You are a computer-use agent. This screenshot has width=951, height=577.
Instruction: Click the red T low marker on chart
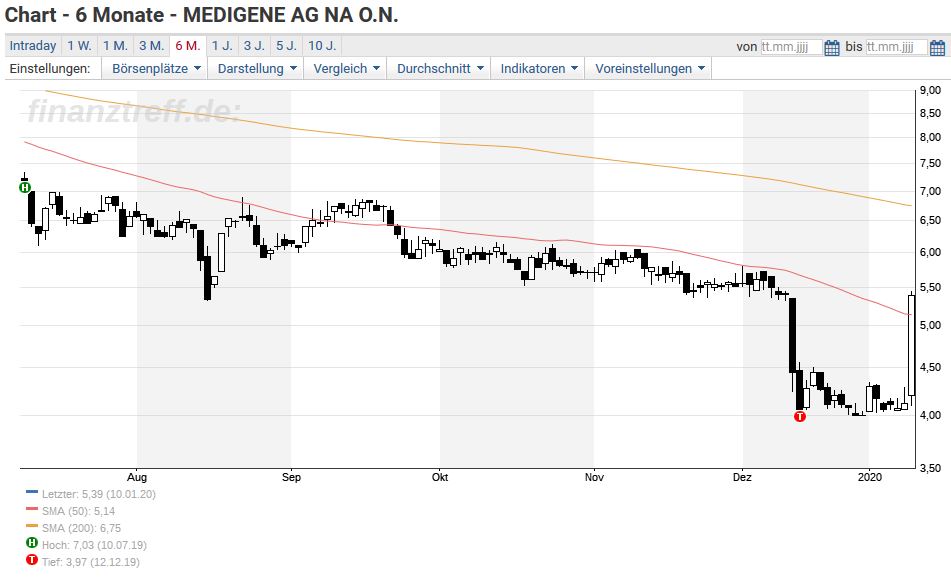coord(800,416)
